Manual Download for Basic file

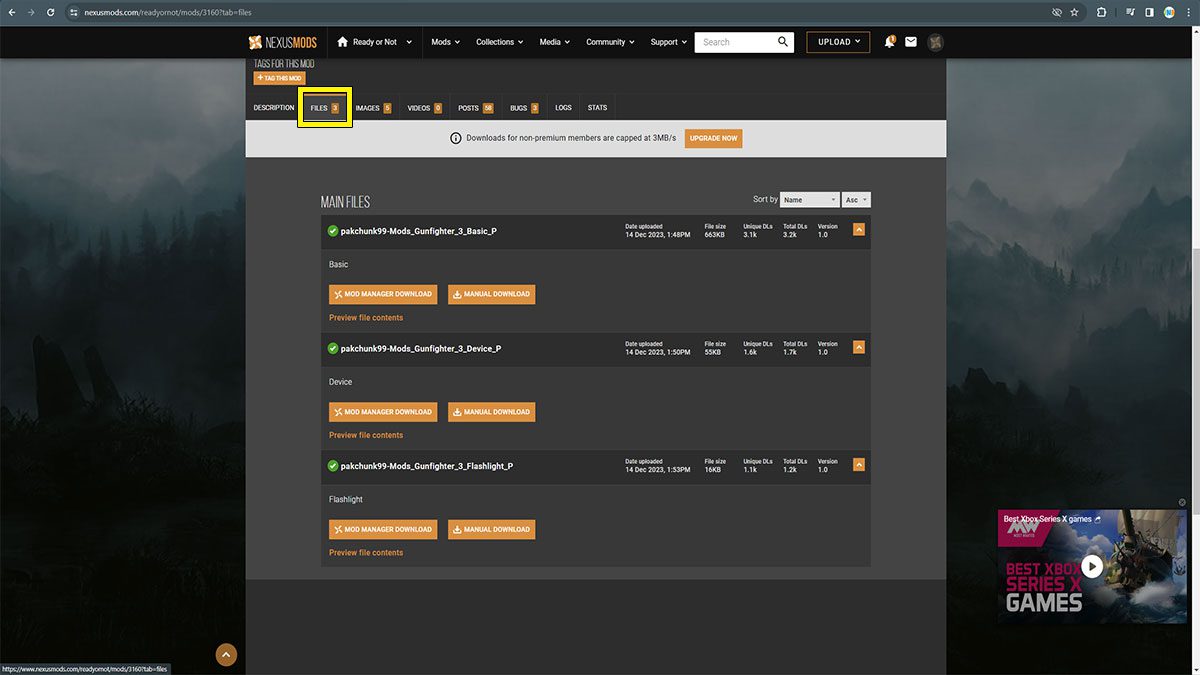(491, 294)
